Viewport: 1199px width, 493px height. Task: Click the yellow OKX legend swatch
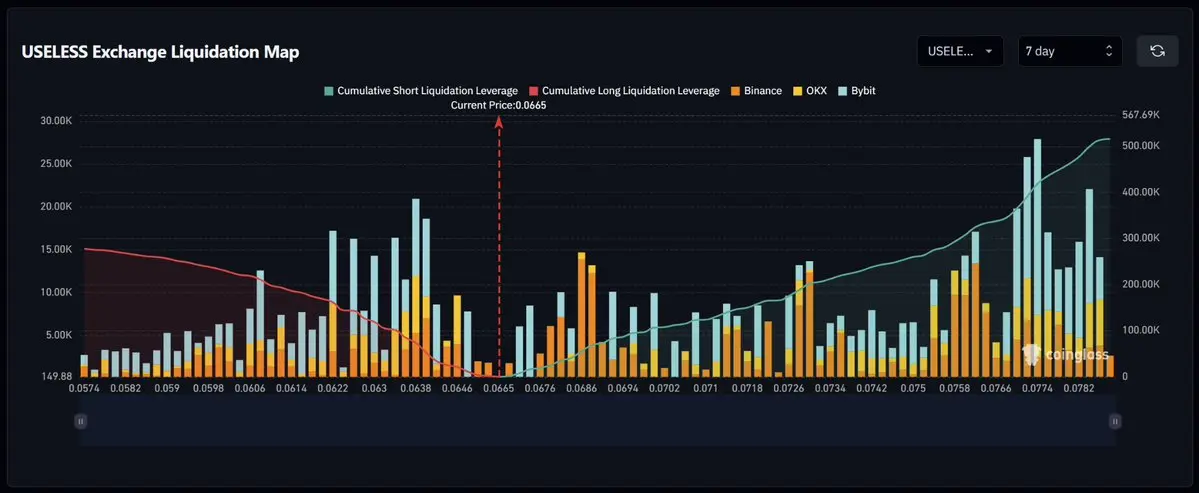click(x=797, y=91)
